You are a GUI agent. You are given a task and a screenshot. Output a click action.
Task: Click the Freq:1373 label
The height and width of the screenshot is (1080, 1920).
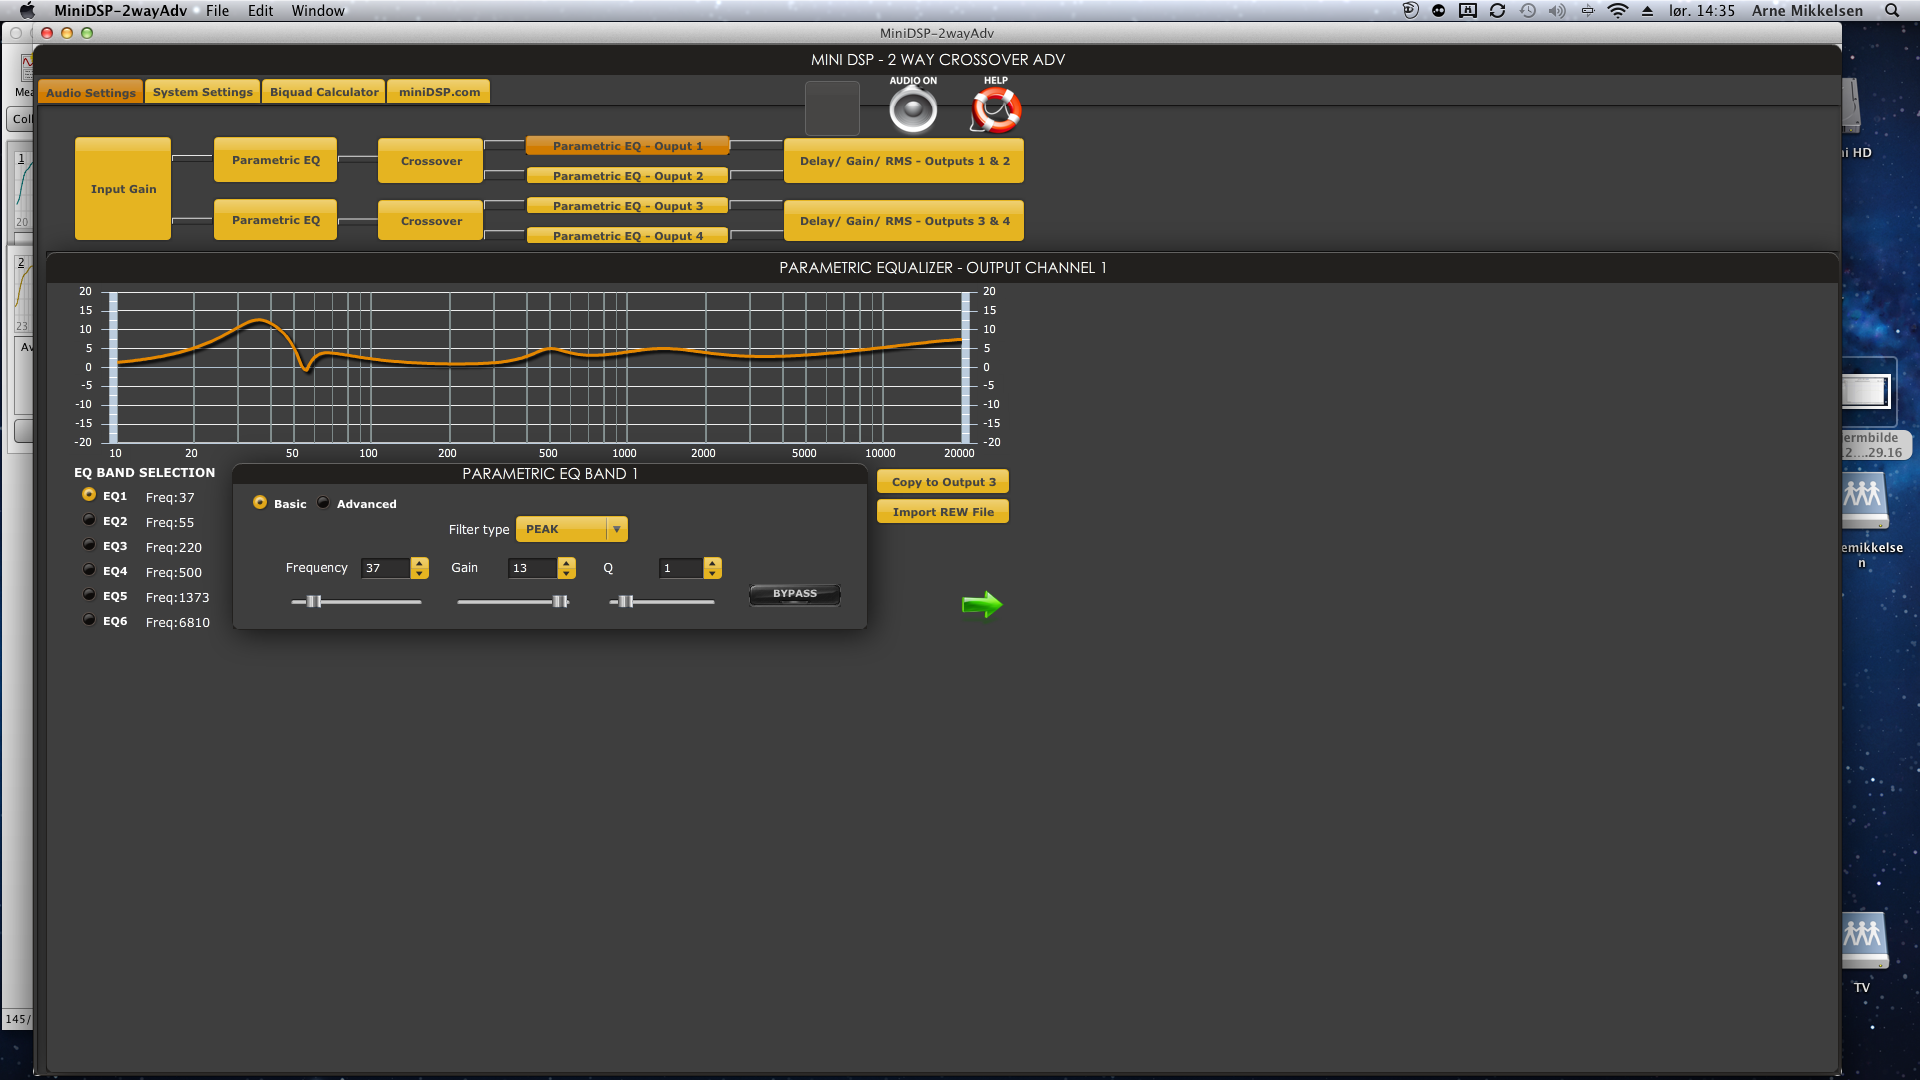[177, 597]
